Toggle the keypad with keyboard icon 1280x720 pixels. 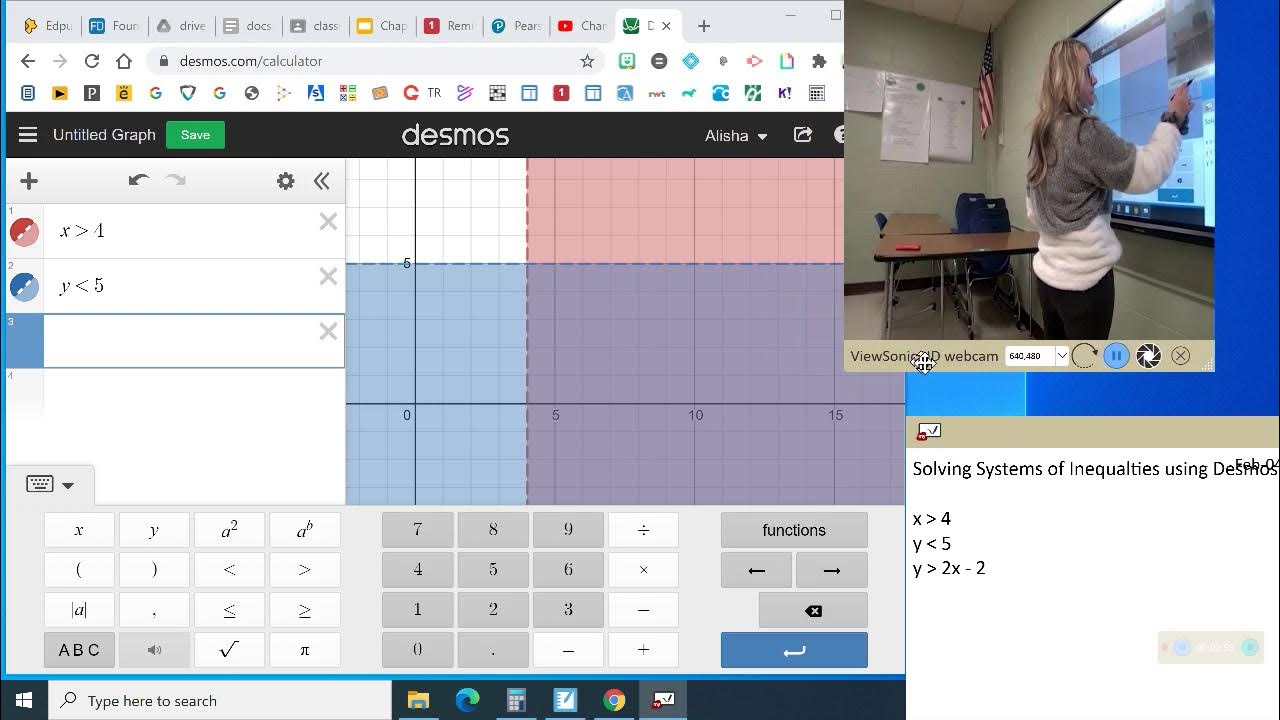click(x=50, y=485)
